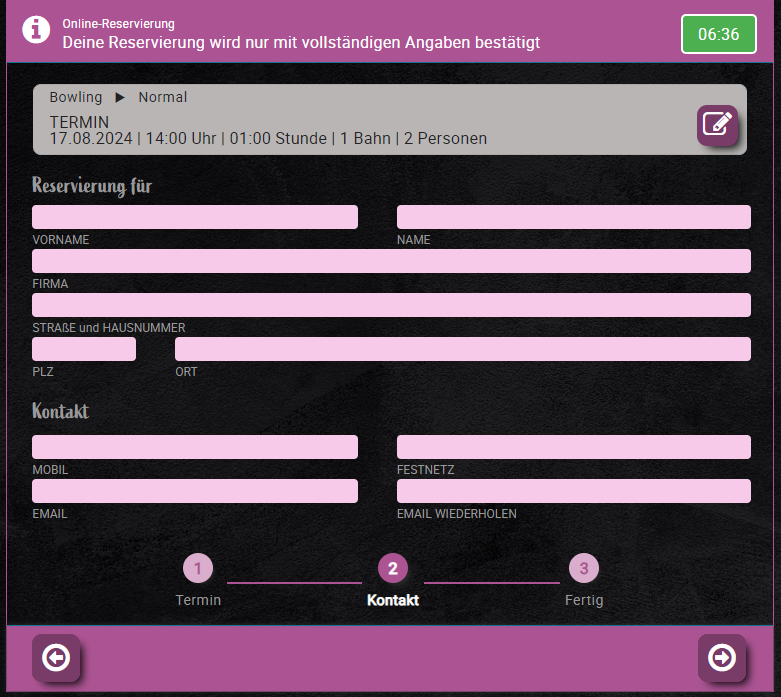The height and width of the screenshot is (697, 781).
Task: Click the Name input field
Action: click(573, 217)
